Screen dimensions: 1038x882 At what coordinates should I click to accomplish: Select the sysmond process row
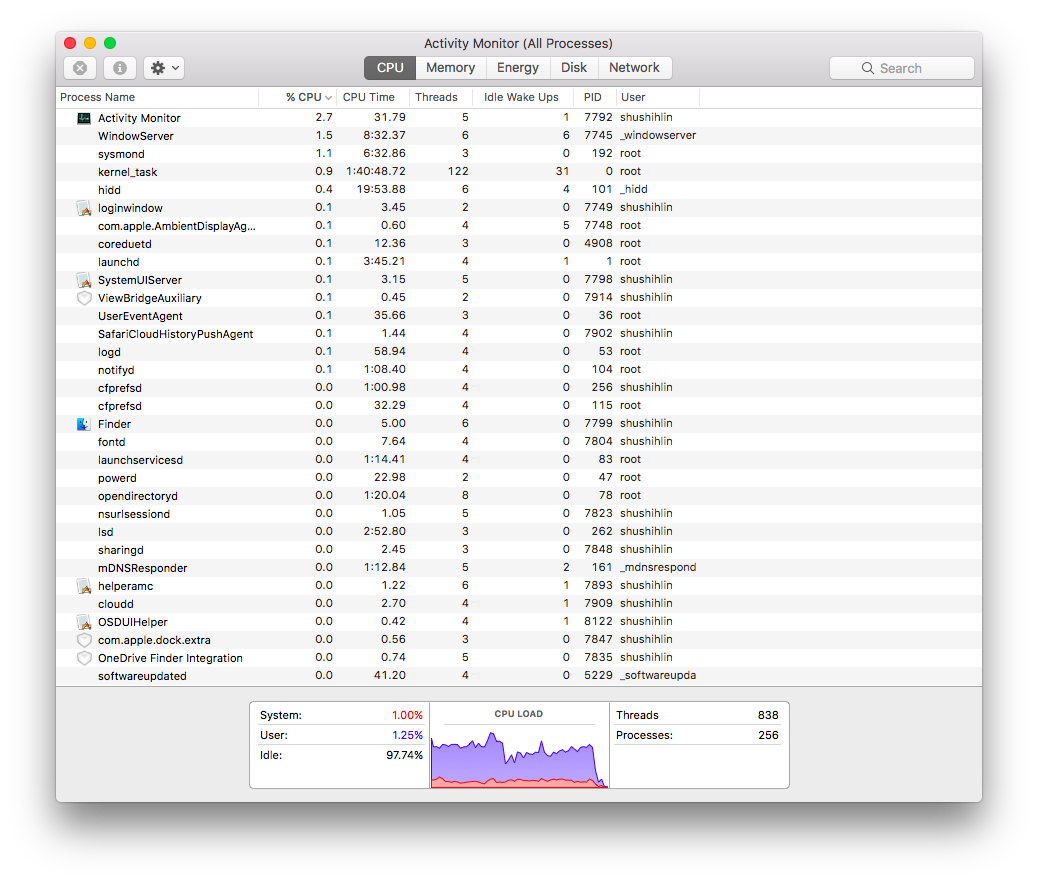(518, 154)
